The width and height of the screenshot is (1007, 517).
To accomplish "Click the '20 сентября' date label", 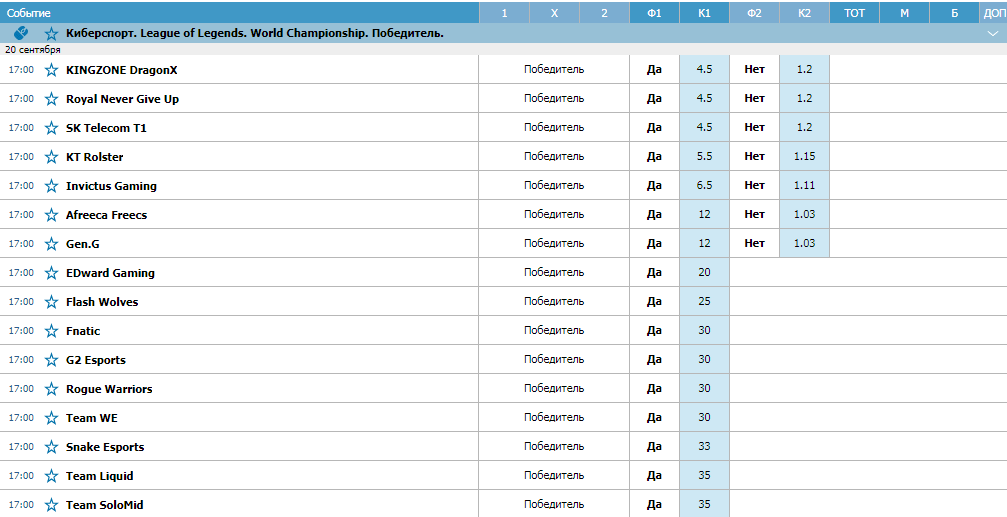I will (x=33, y=49).
